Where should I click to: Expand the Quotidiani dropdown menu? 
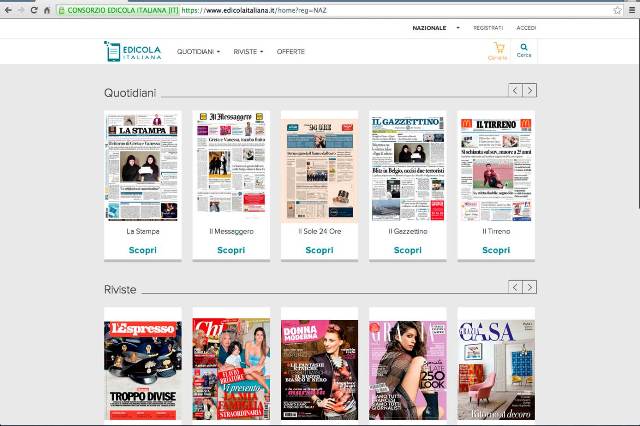coord(197,51)
